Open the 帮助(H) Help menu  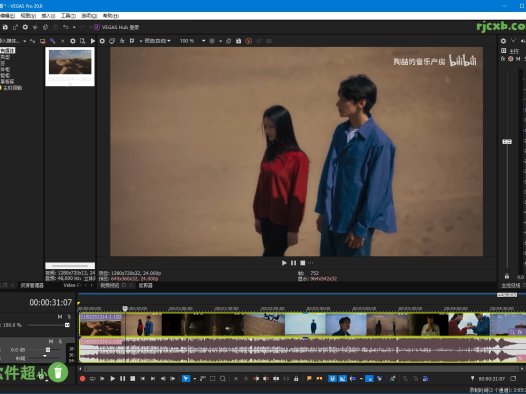tap(111, 16)
